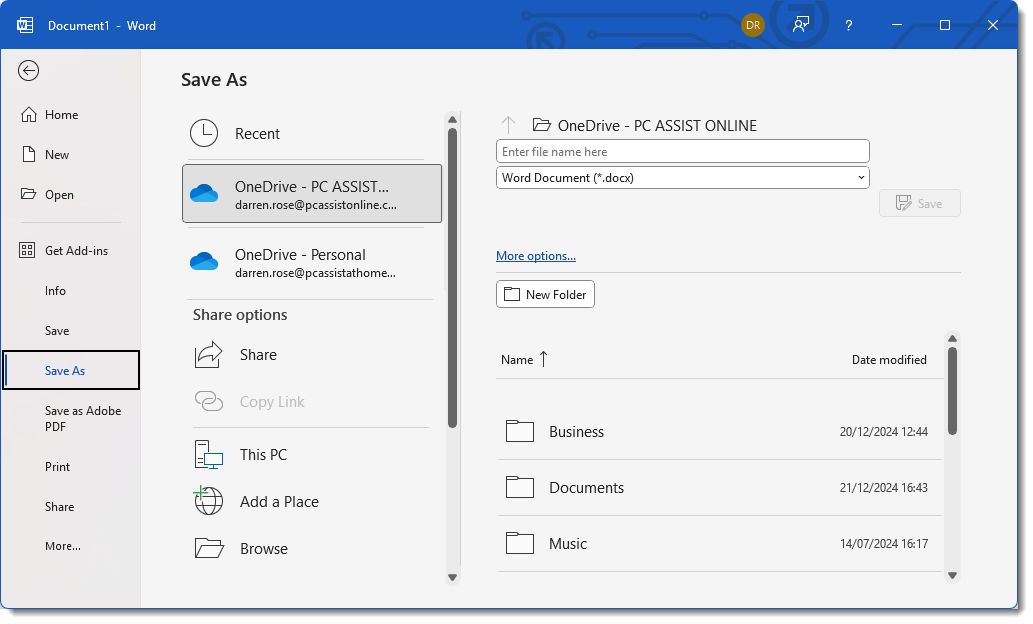The width and height of the screenshot is (1033, 624).
Task: Navigate up one folder level arrow
Action: pos(508,125)
